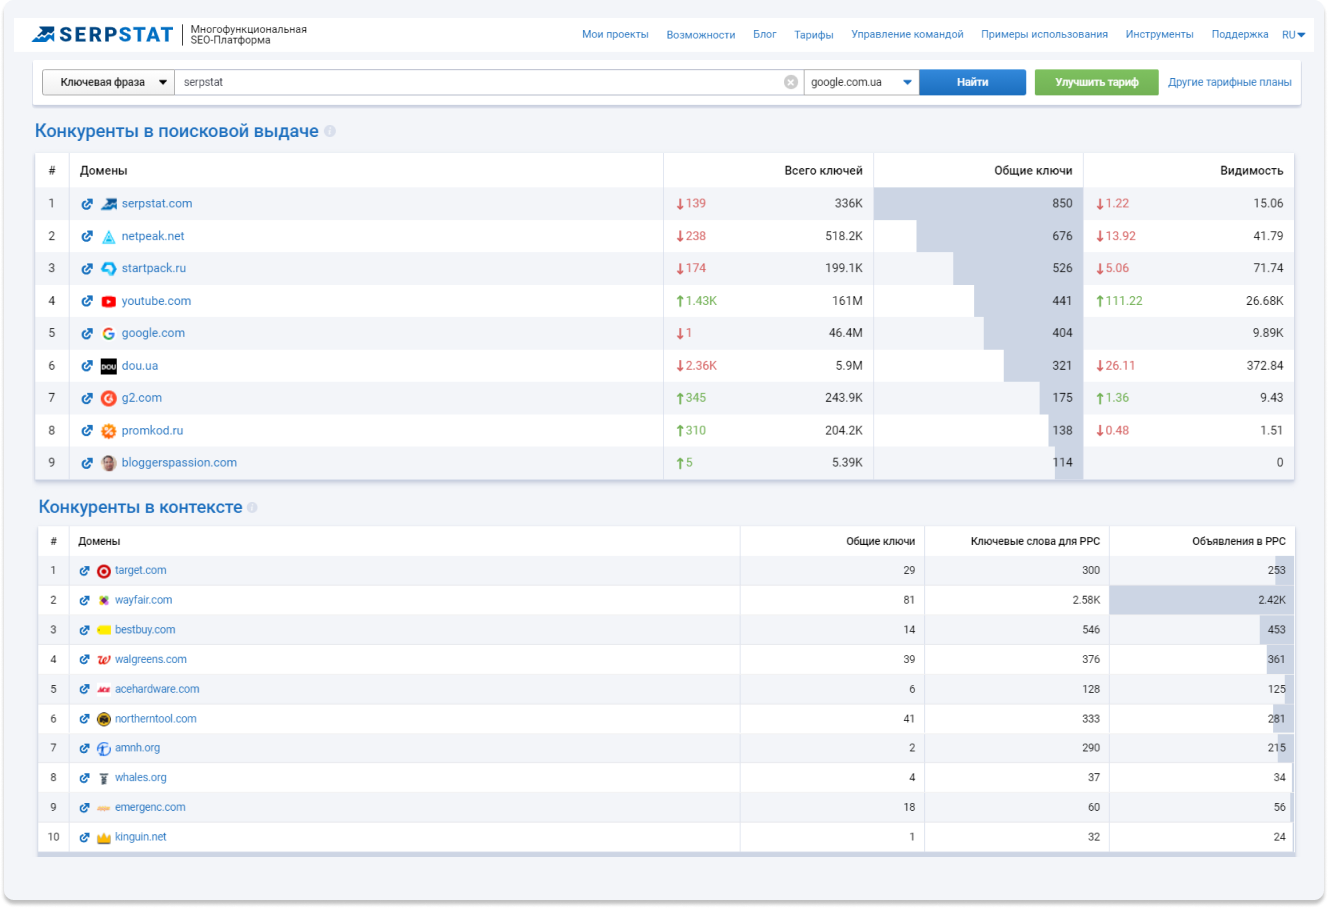Expand the Ключевая фраза search type dropdown

[x=109, y=82]
